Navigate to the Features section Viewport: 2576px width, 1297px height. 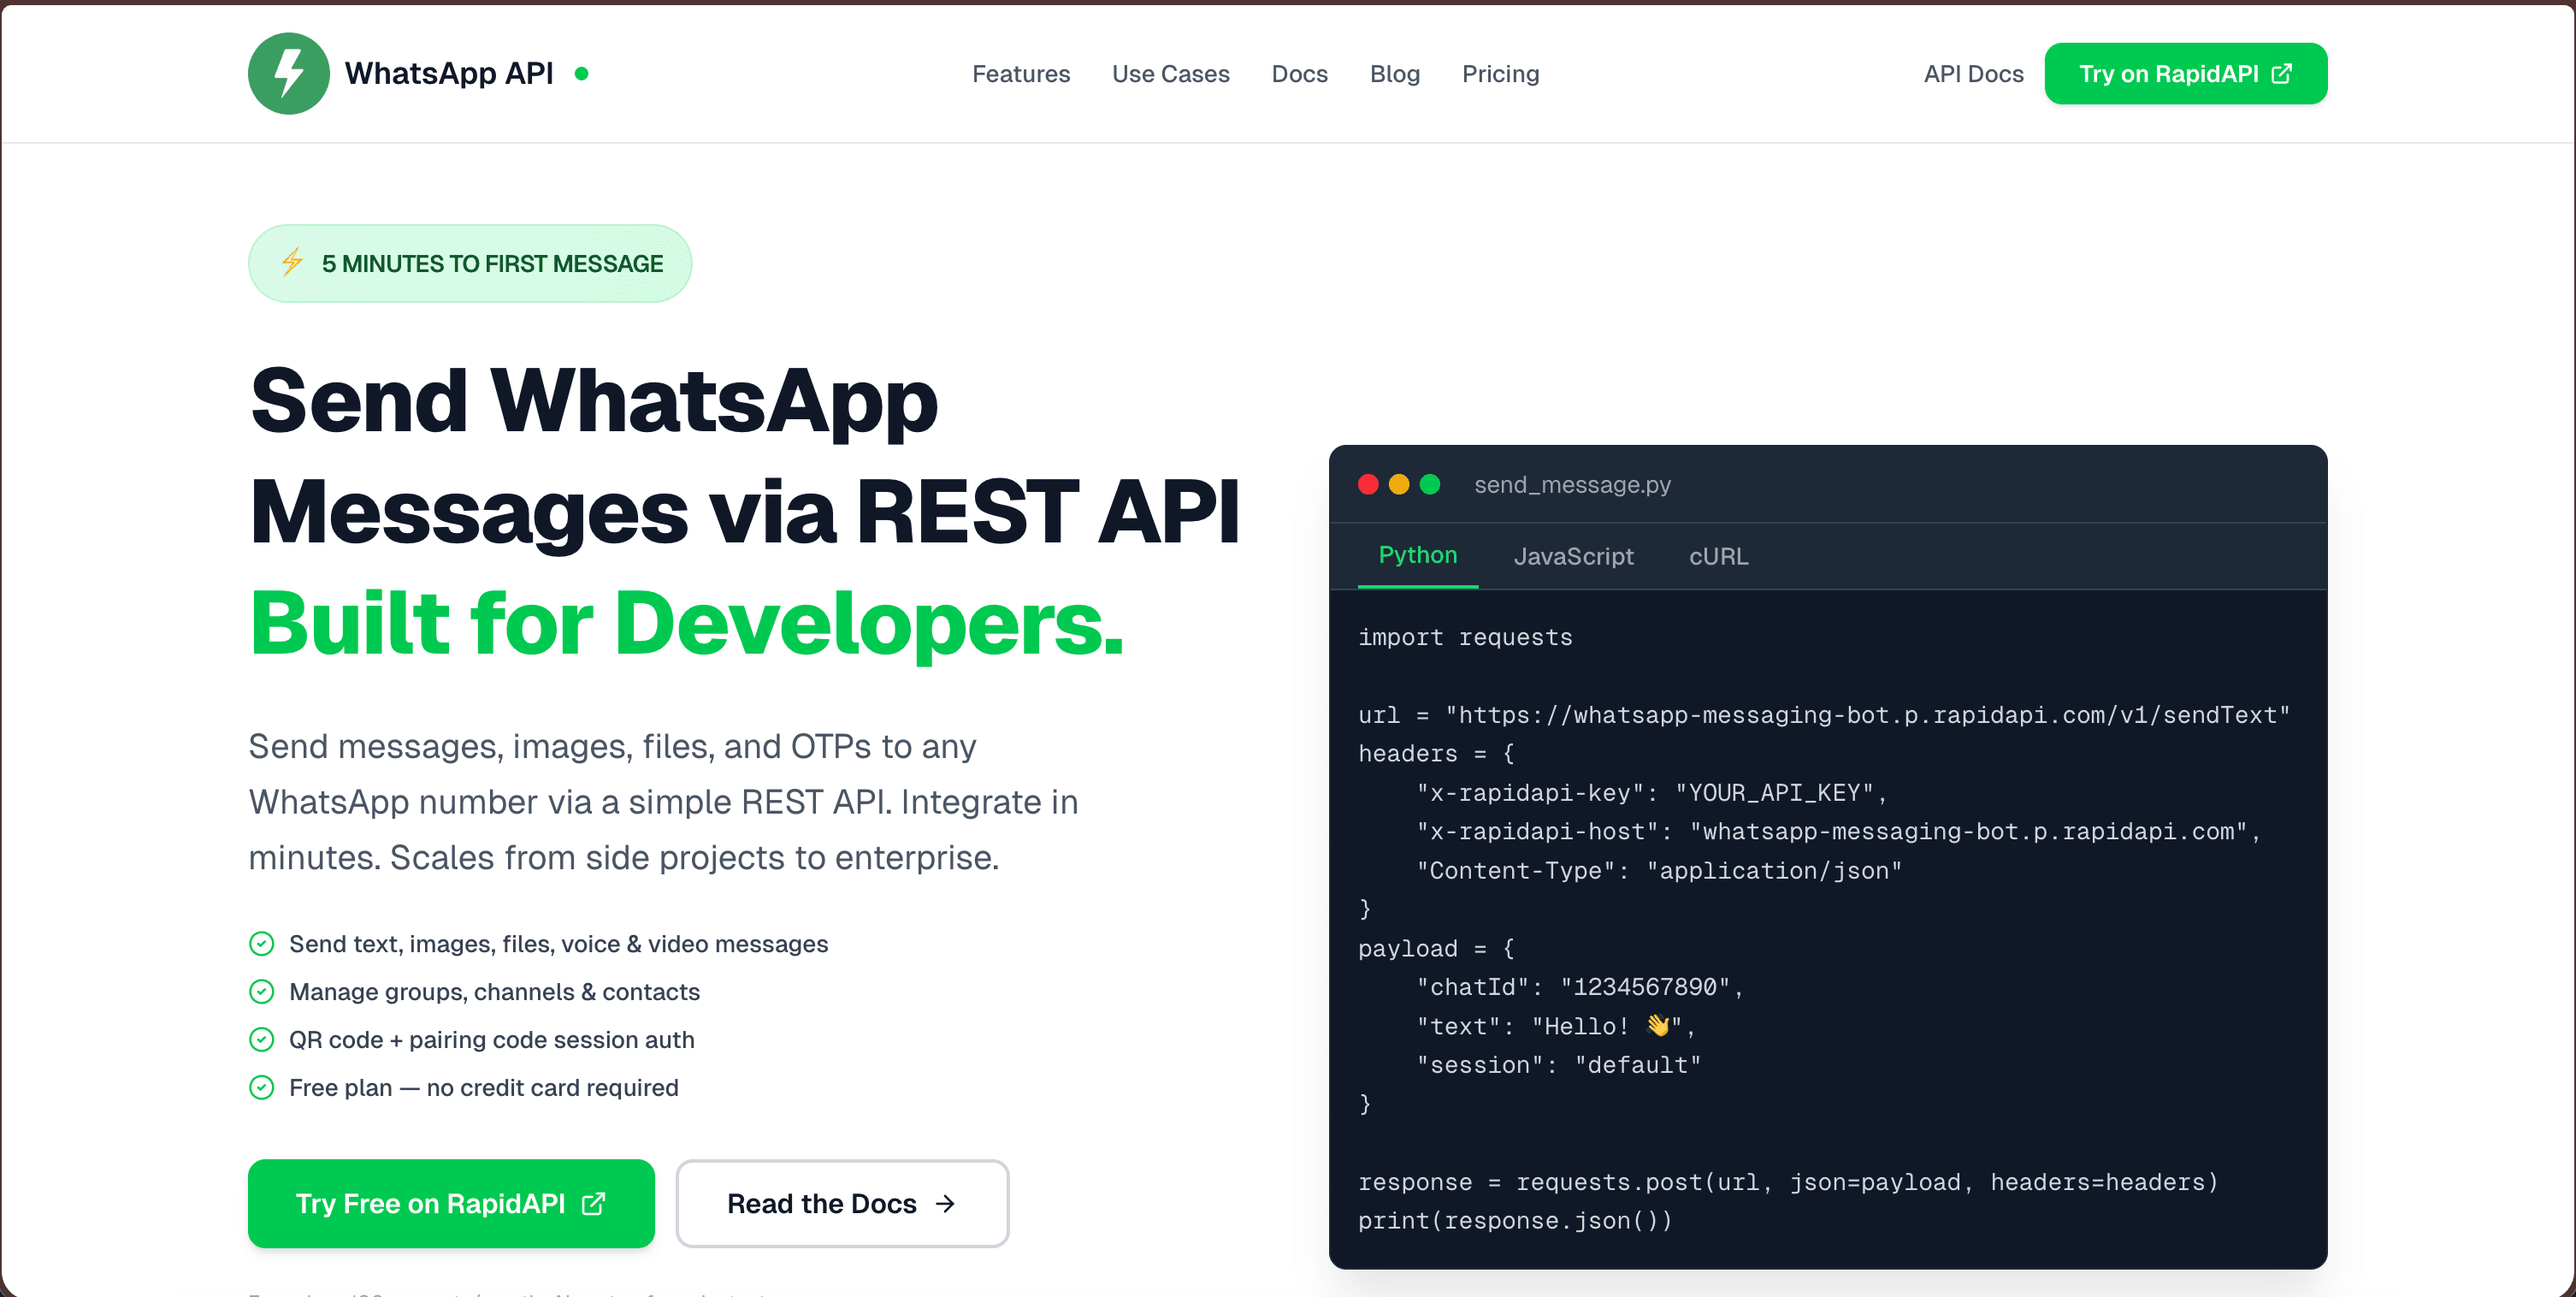1021,73
